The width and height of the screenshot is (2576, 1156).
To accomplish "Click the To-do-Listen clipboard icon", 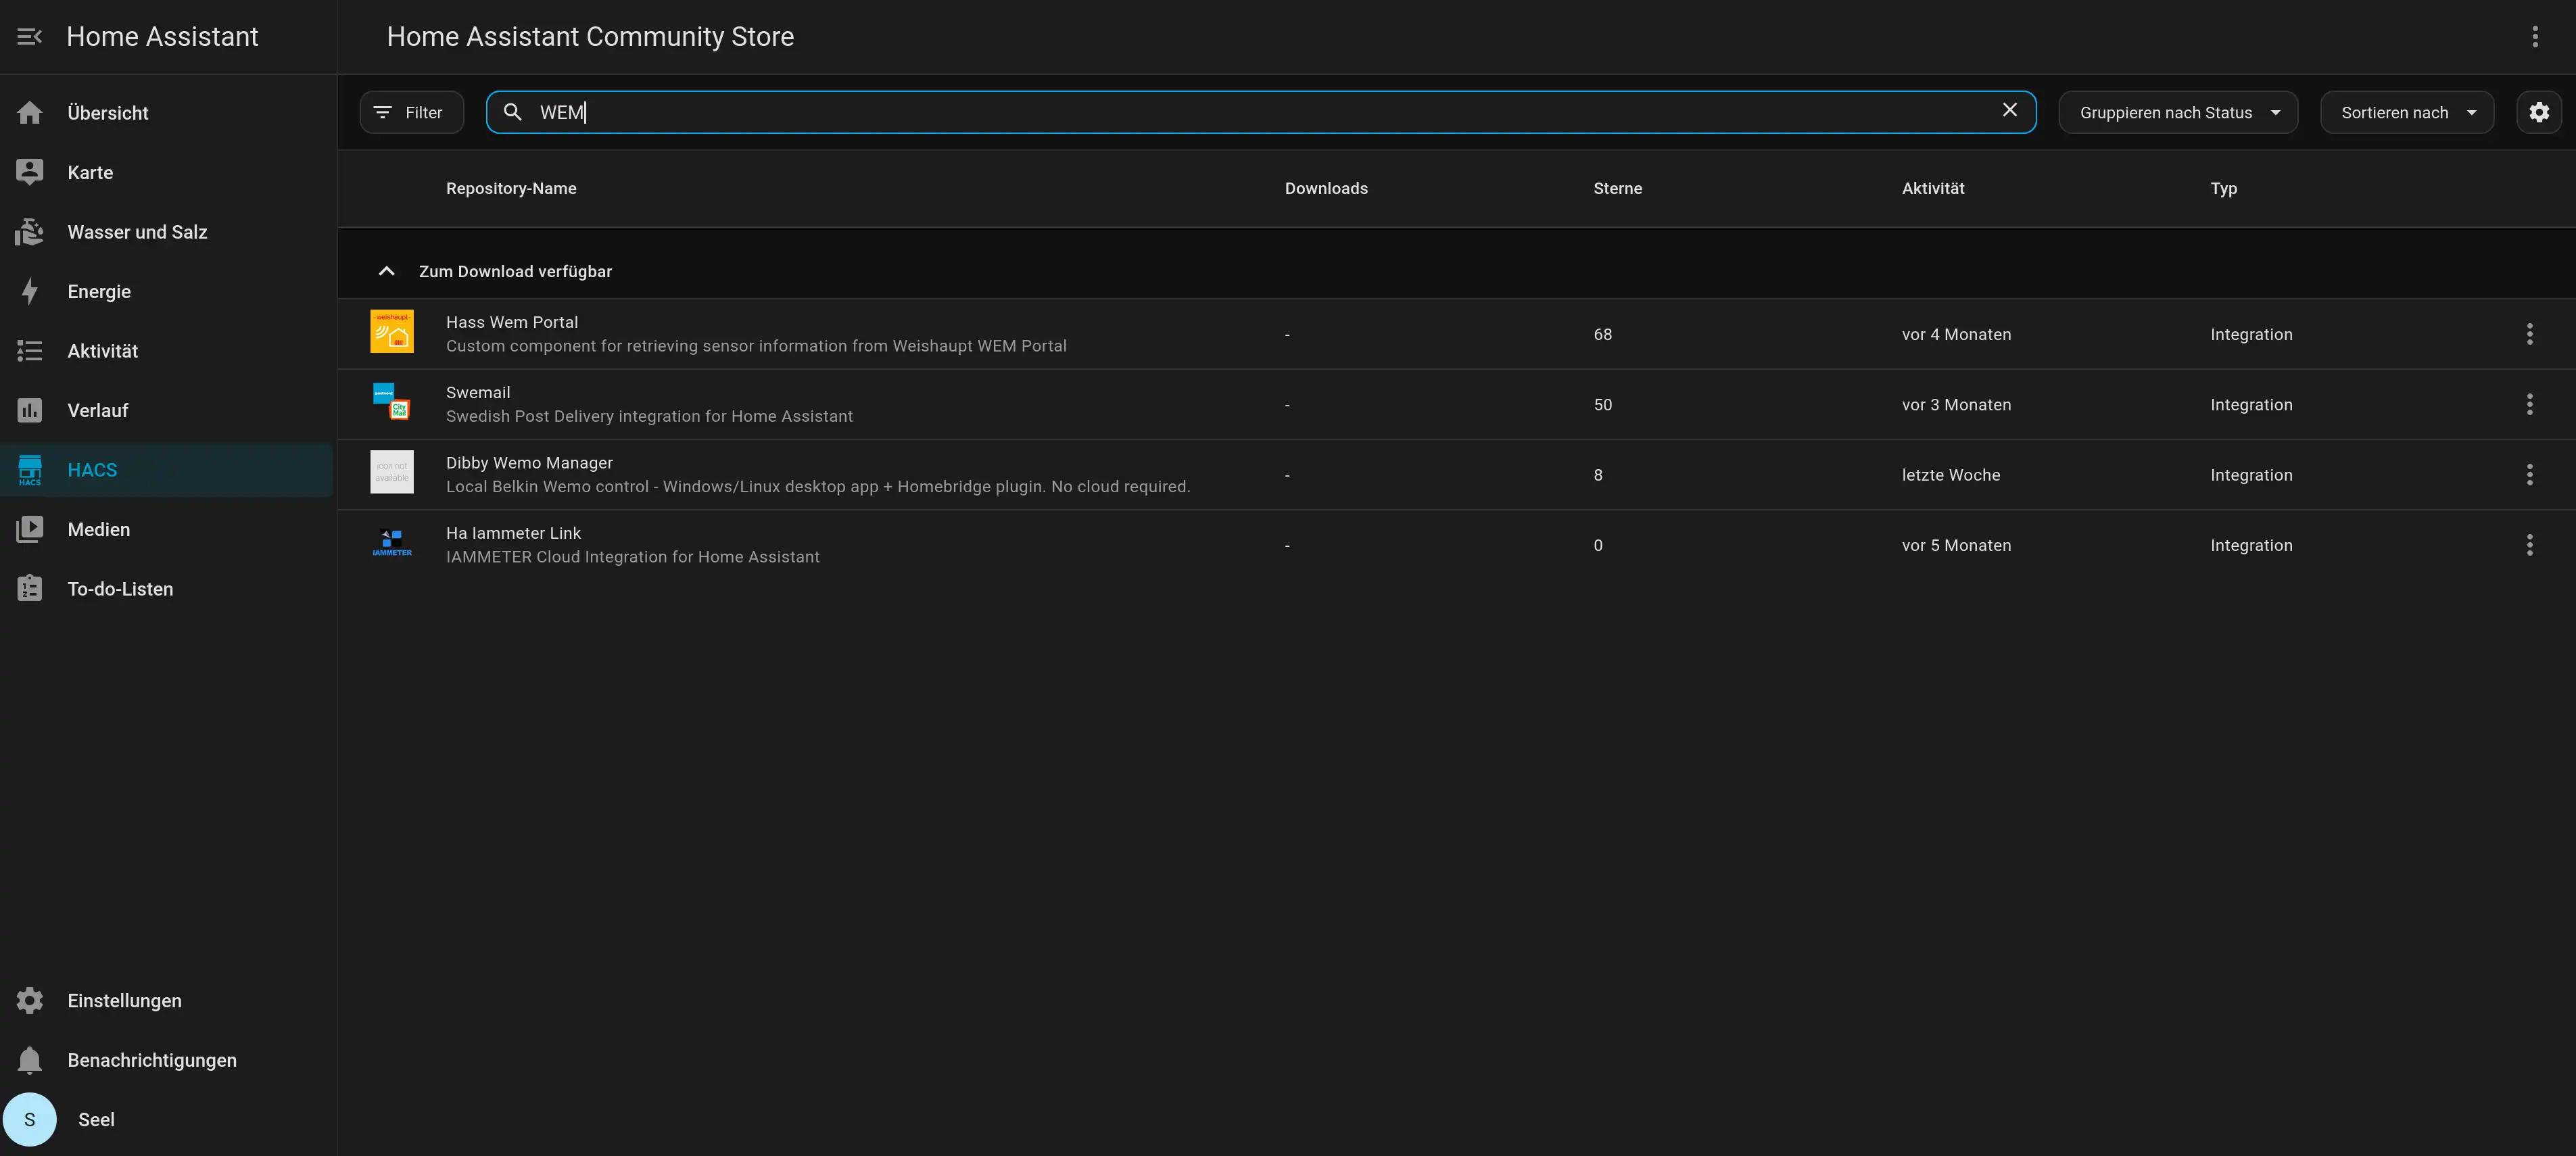I will (x=30, y=589).
